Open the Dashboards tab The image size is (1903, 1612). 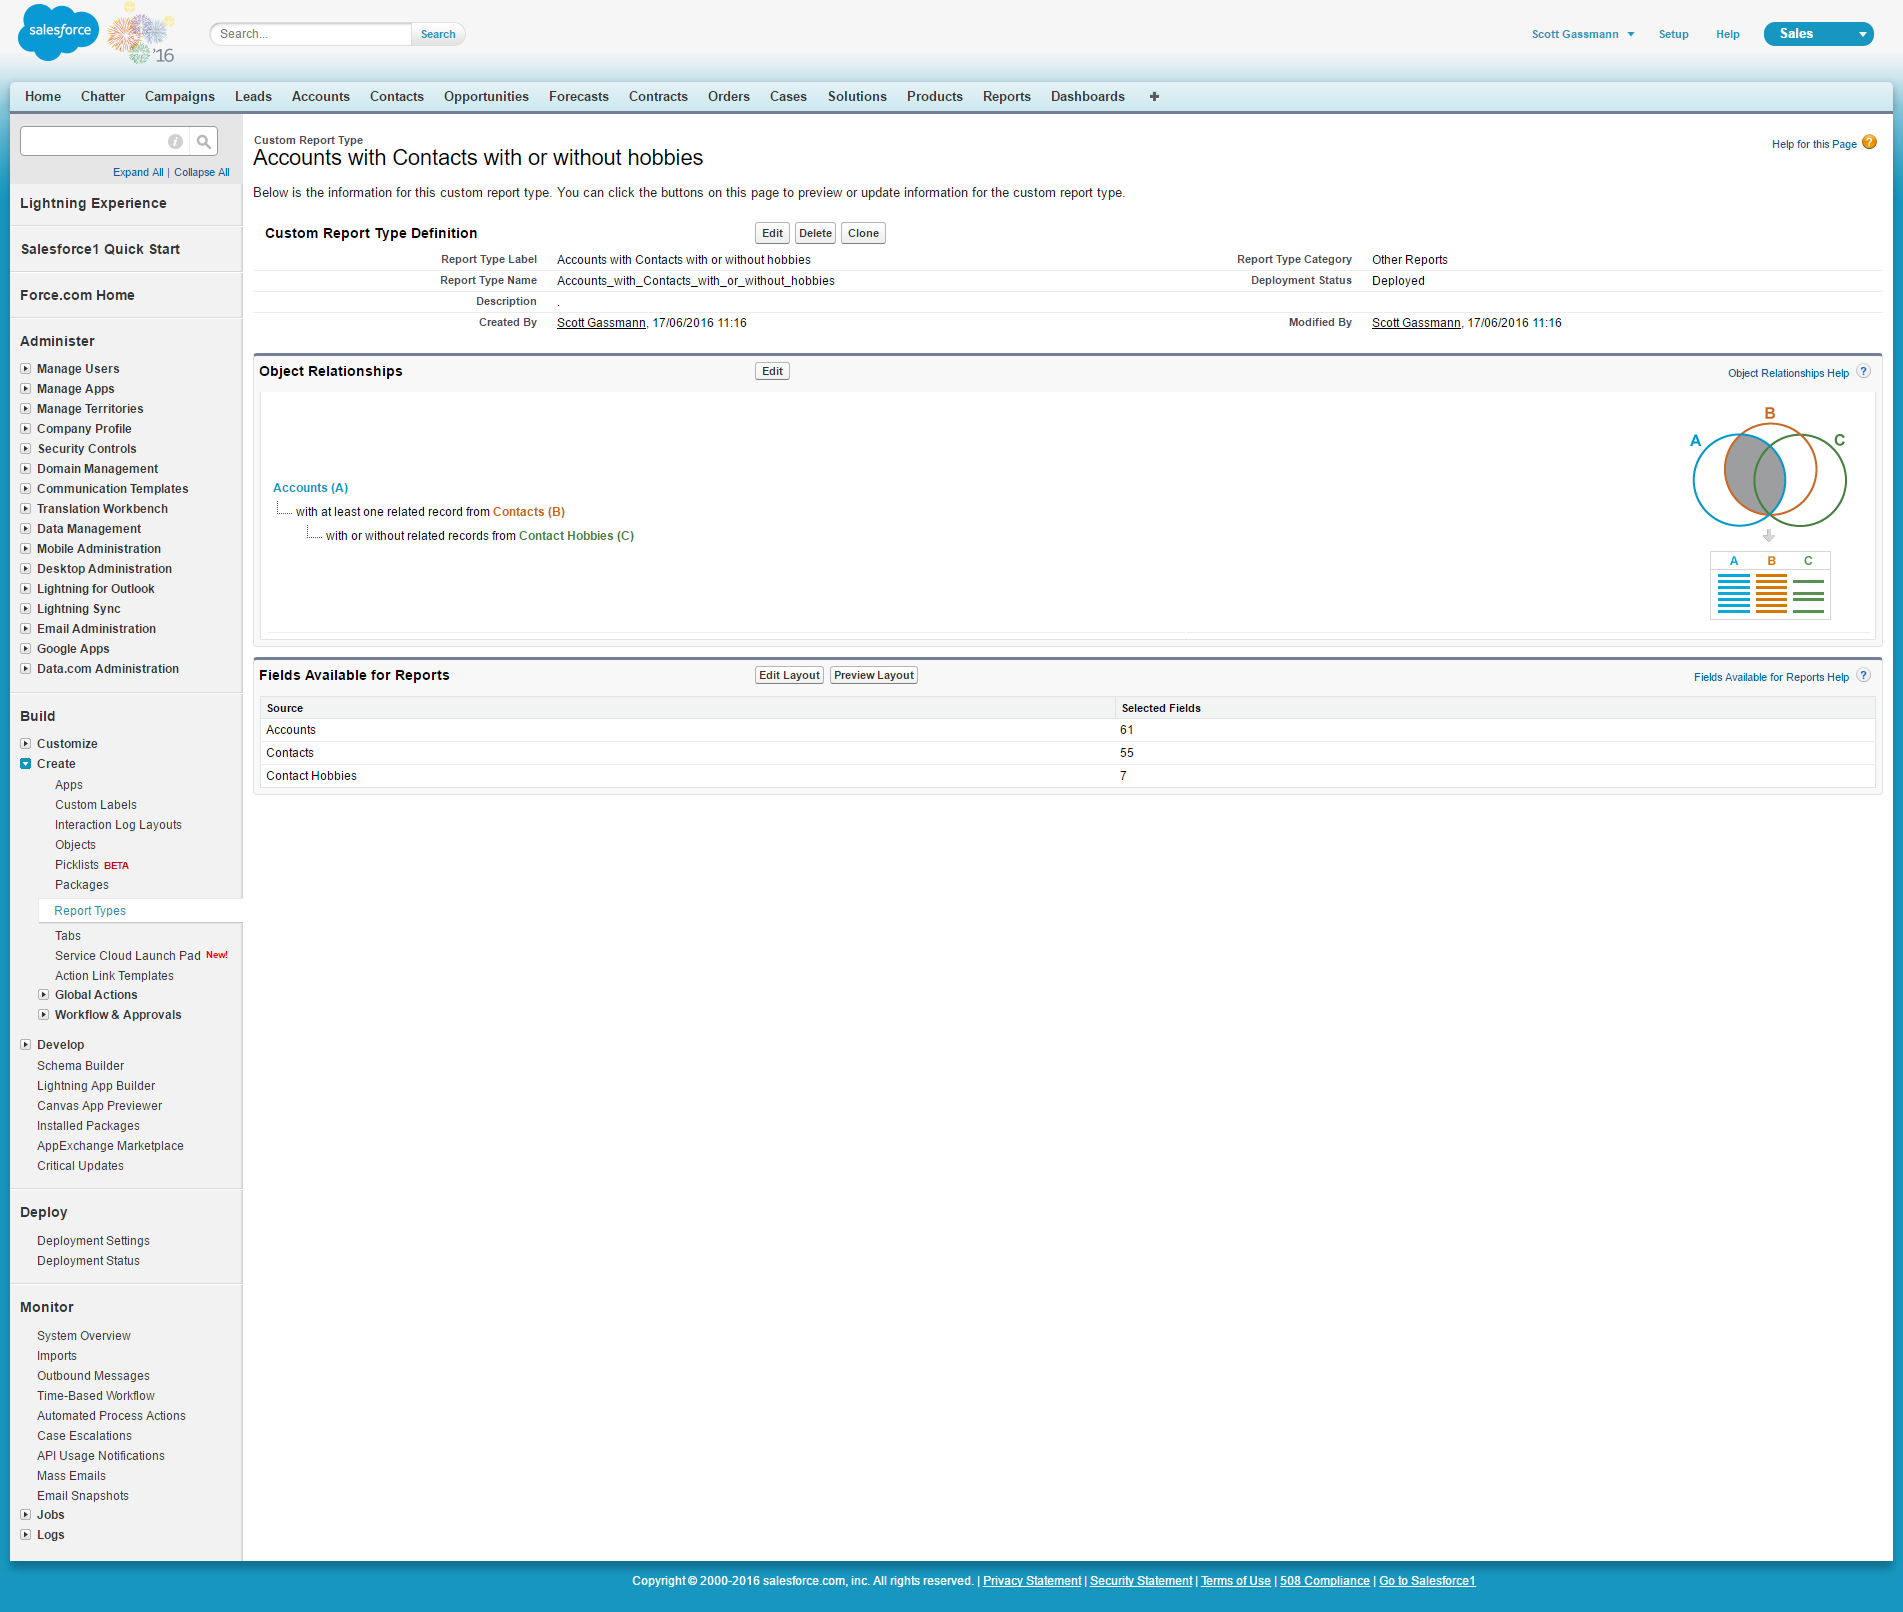point(1087,97)
